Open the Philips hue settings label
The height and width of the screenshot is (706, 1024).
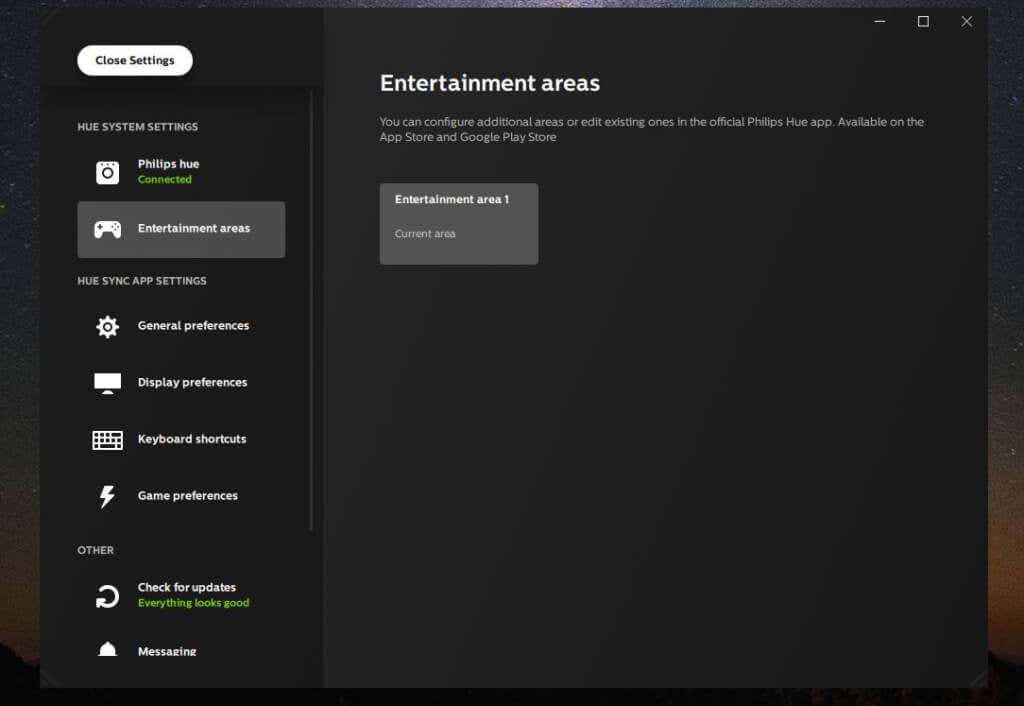pos(168,164)
